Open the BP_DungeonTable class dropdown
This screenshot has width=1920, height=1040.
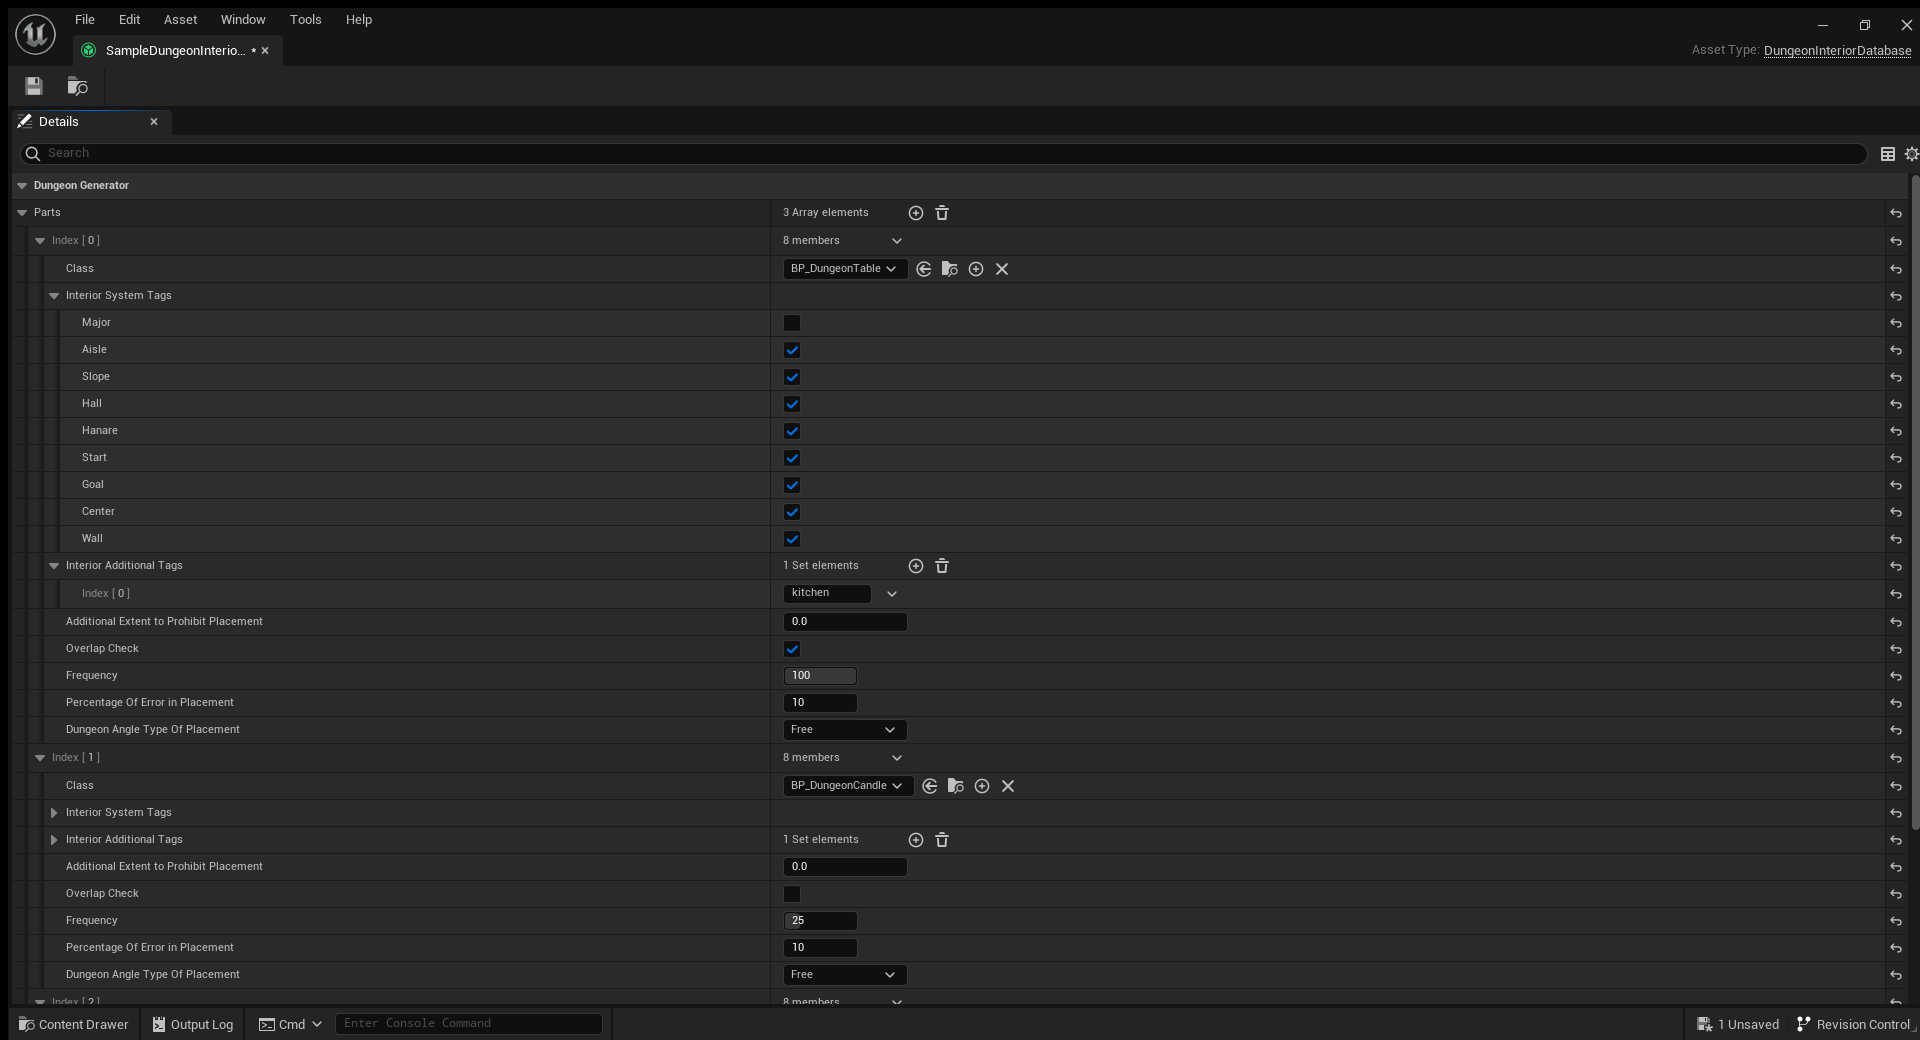coord(845,269)
